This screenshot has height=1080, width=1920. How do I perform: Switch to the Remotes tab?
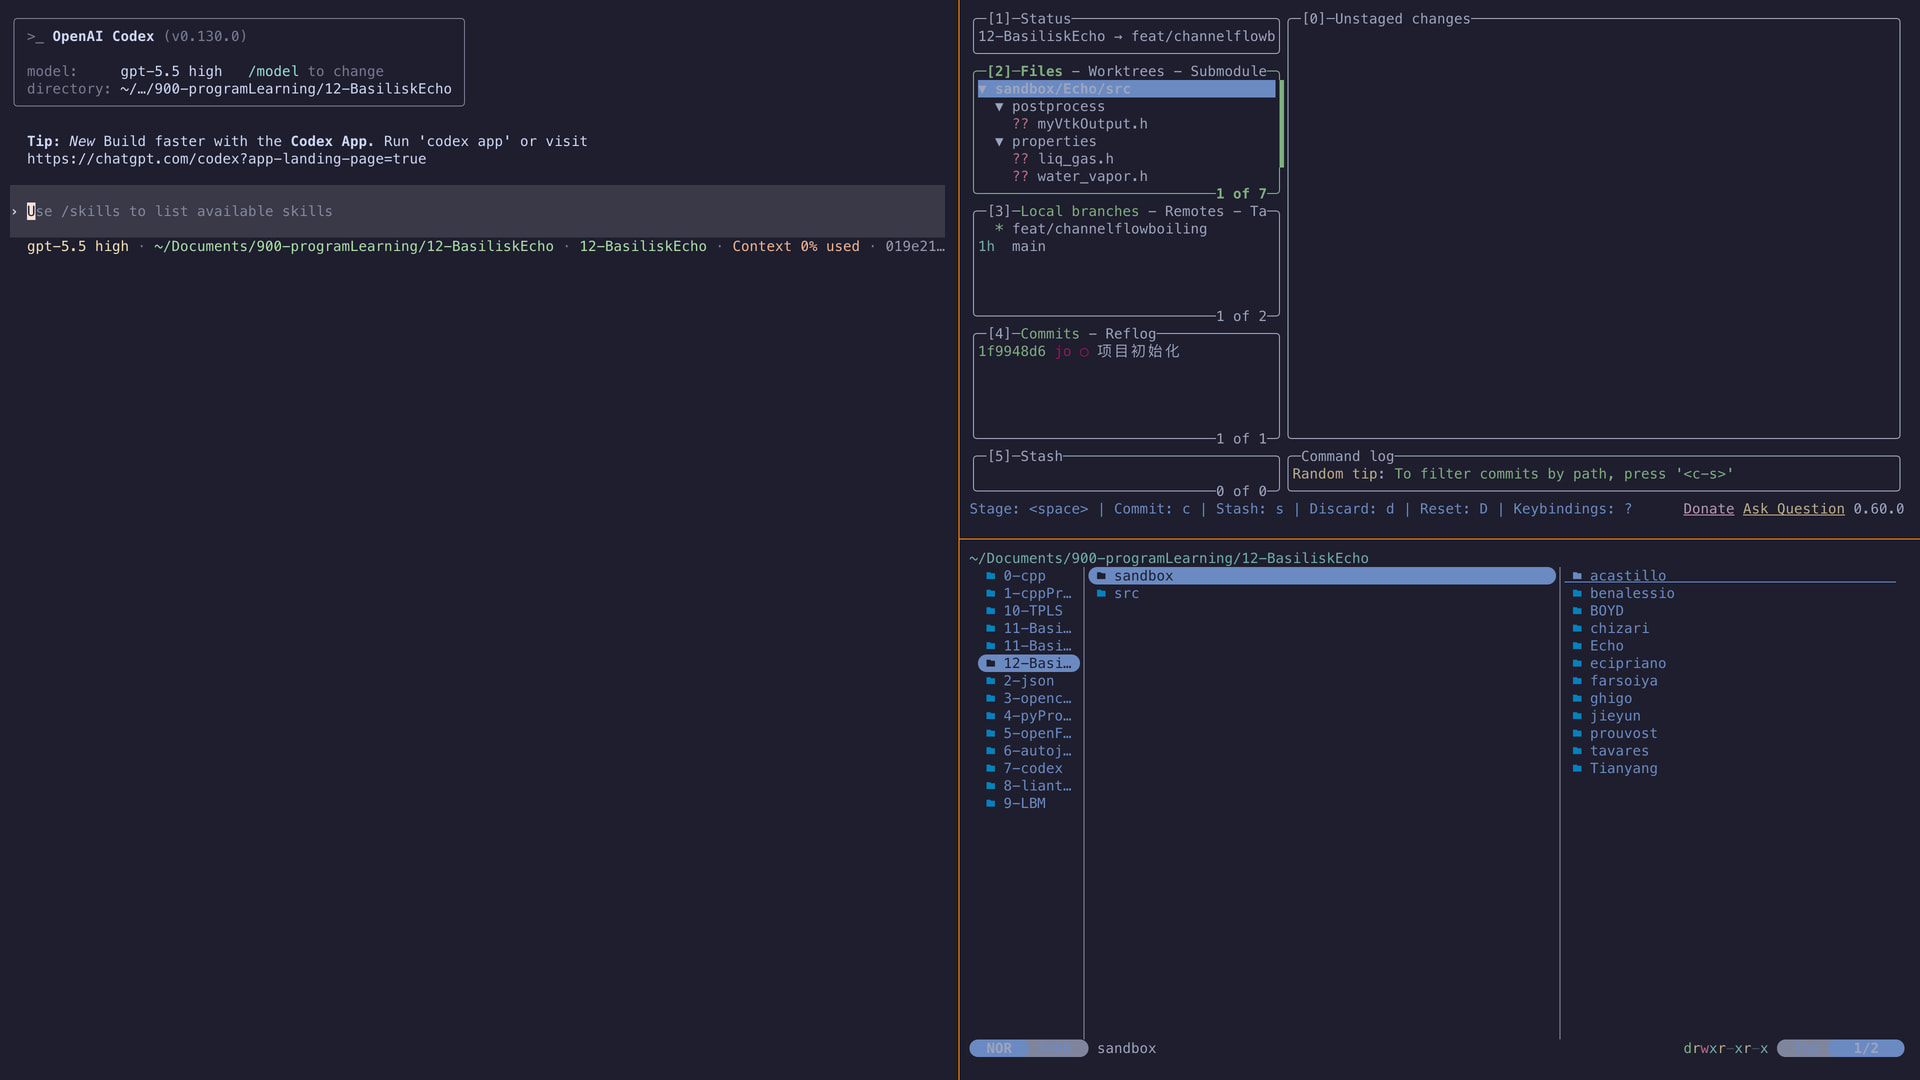pos(1194,211)
